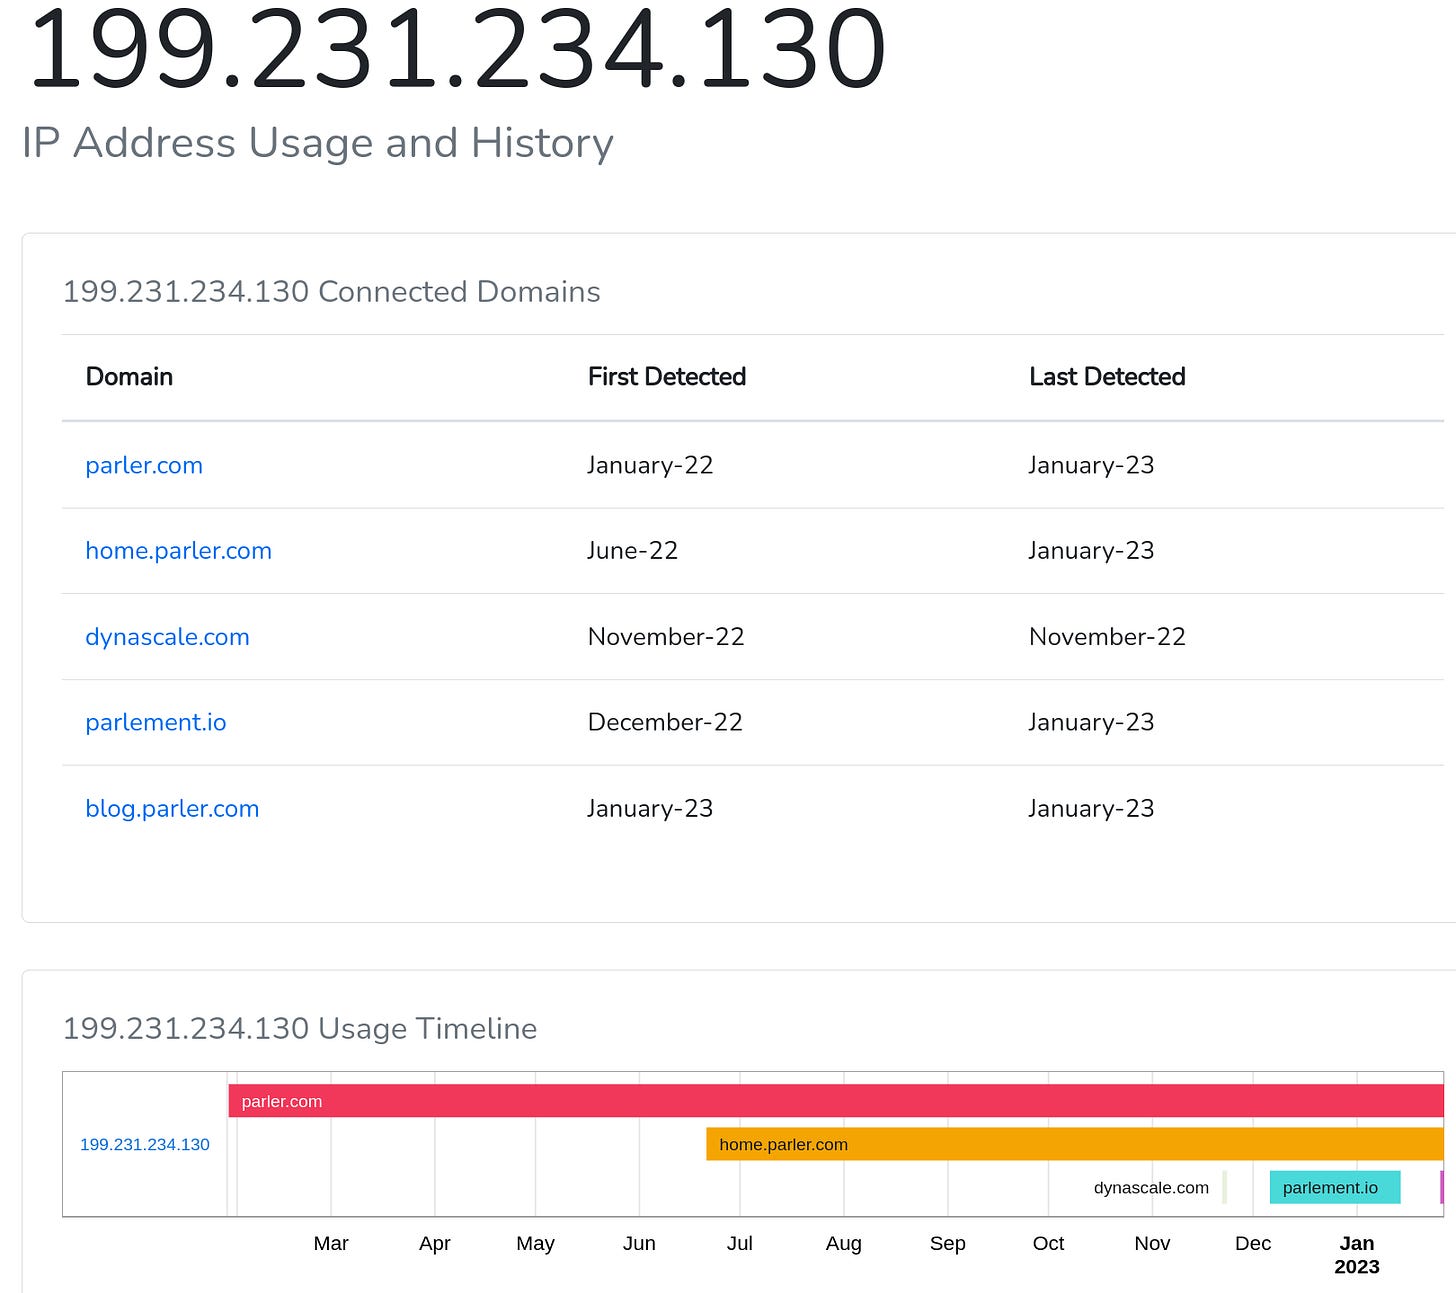Click parlement.io's Last Detected January-23 cell

coord(1091,722)
